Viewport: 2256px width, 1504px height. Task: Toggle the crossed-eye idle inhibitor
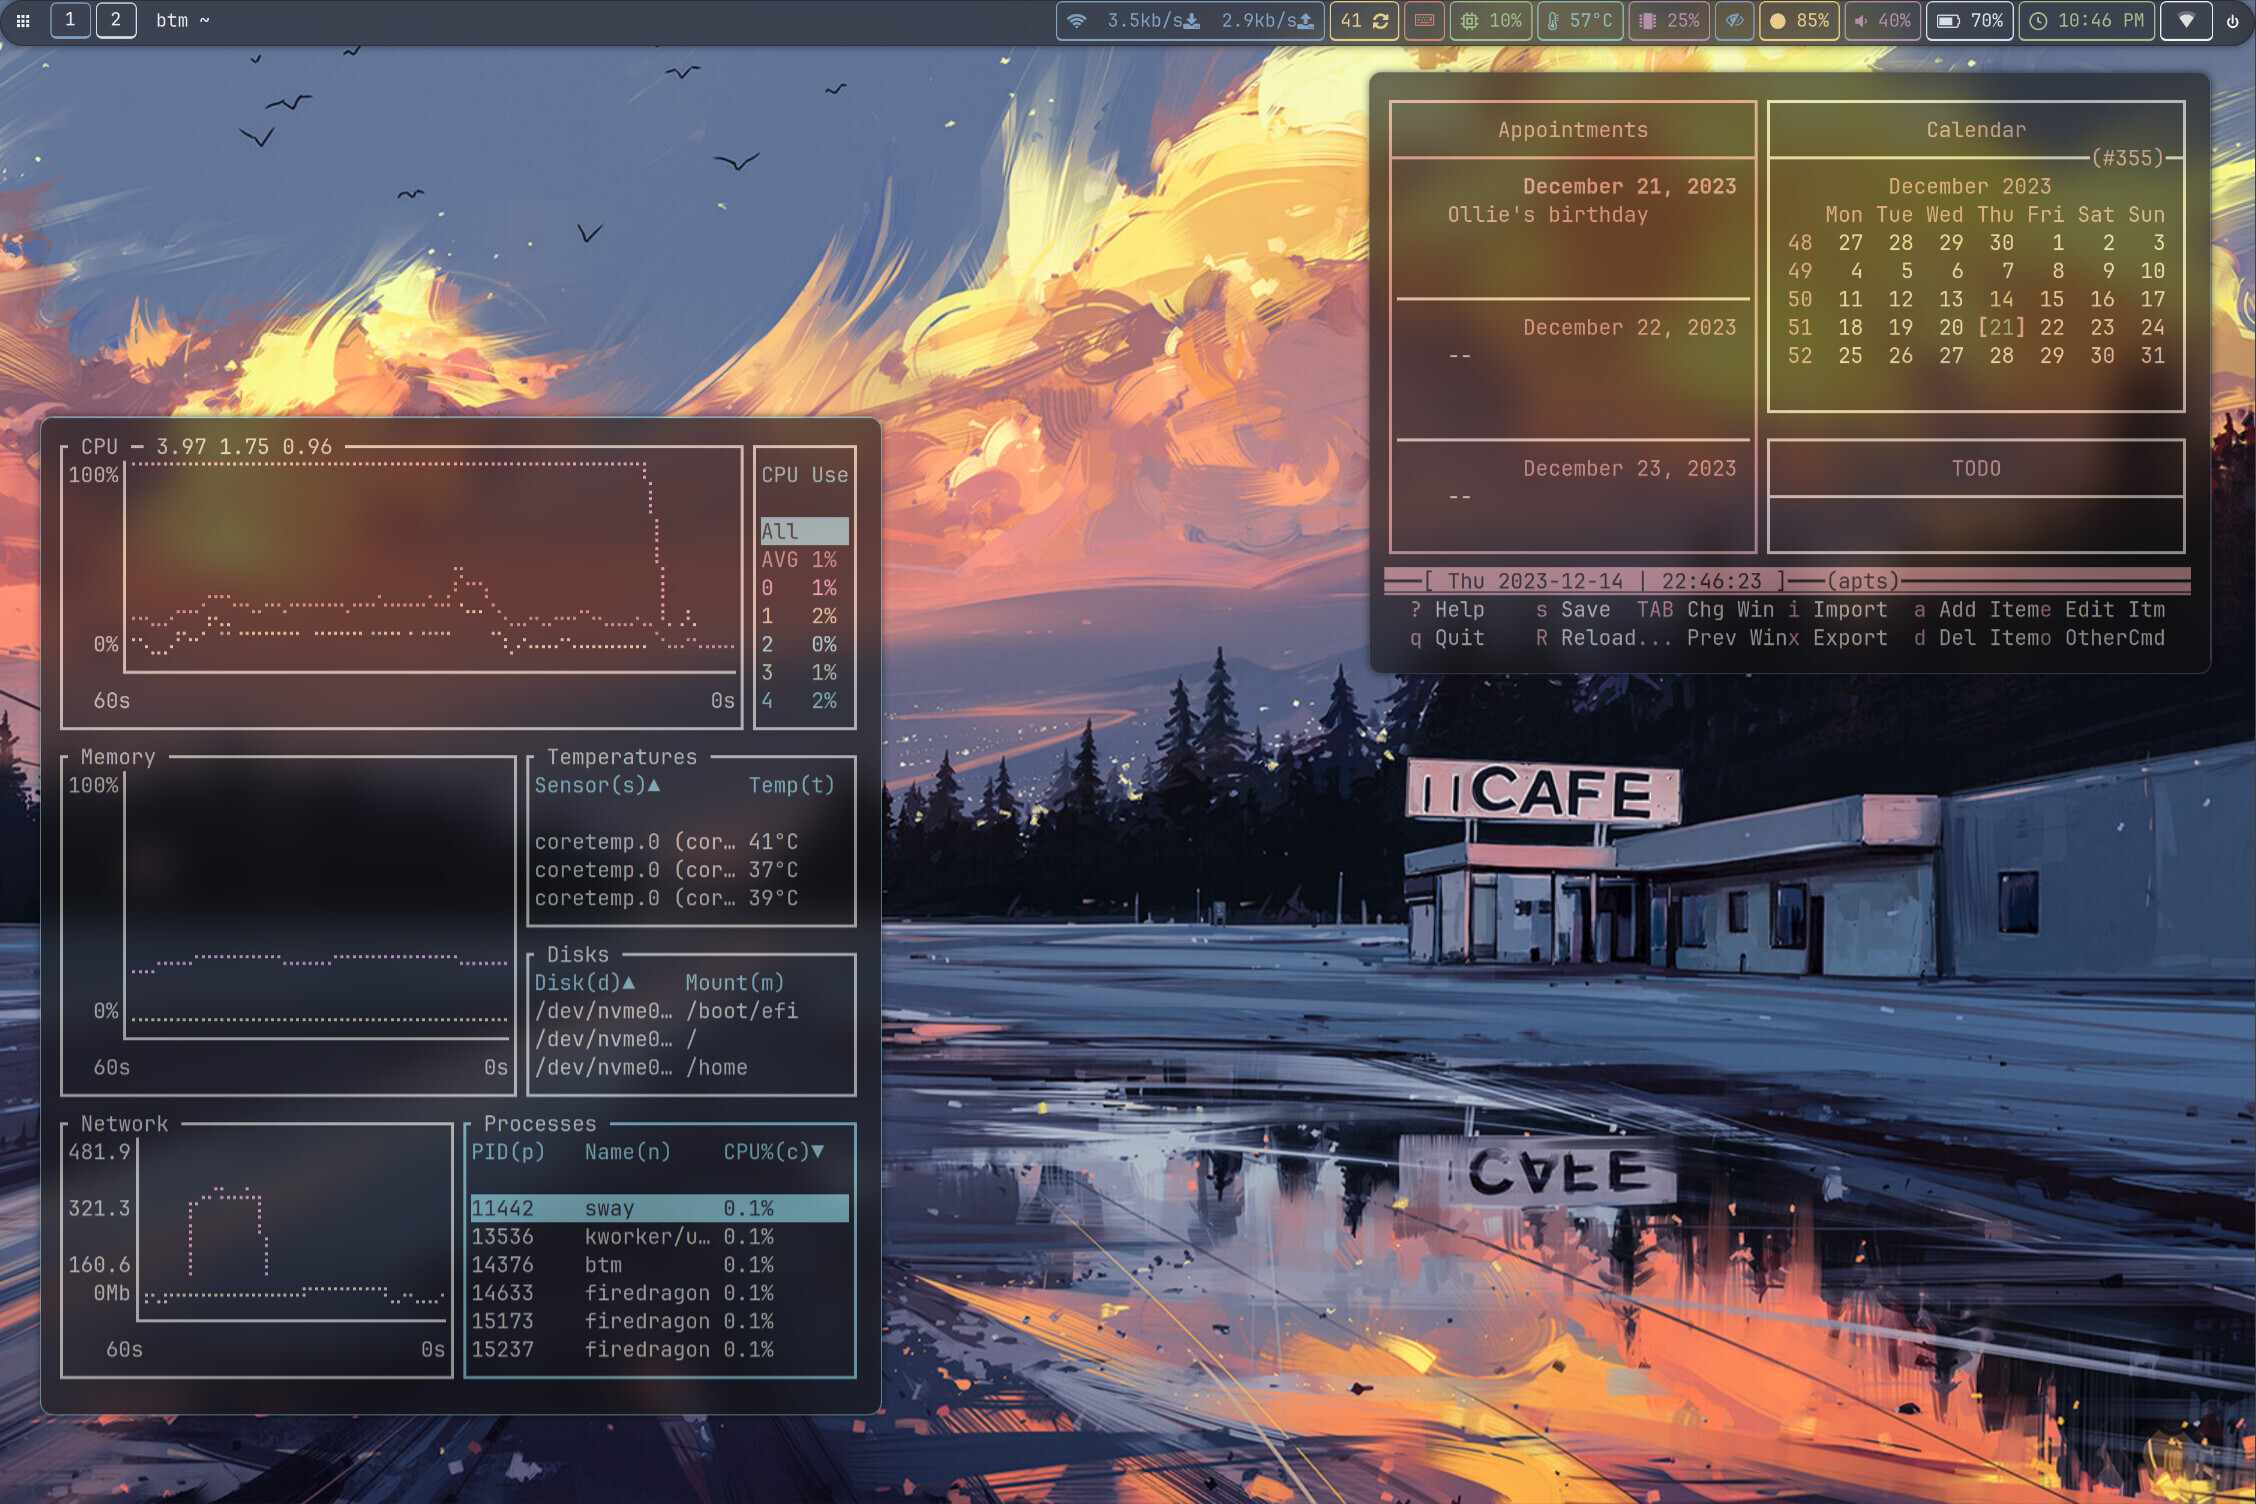[x=1734, y=20]
